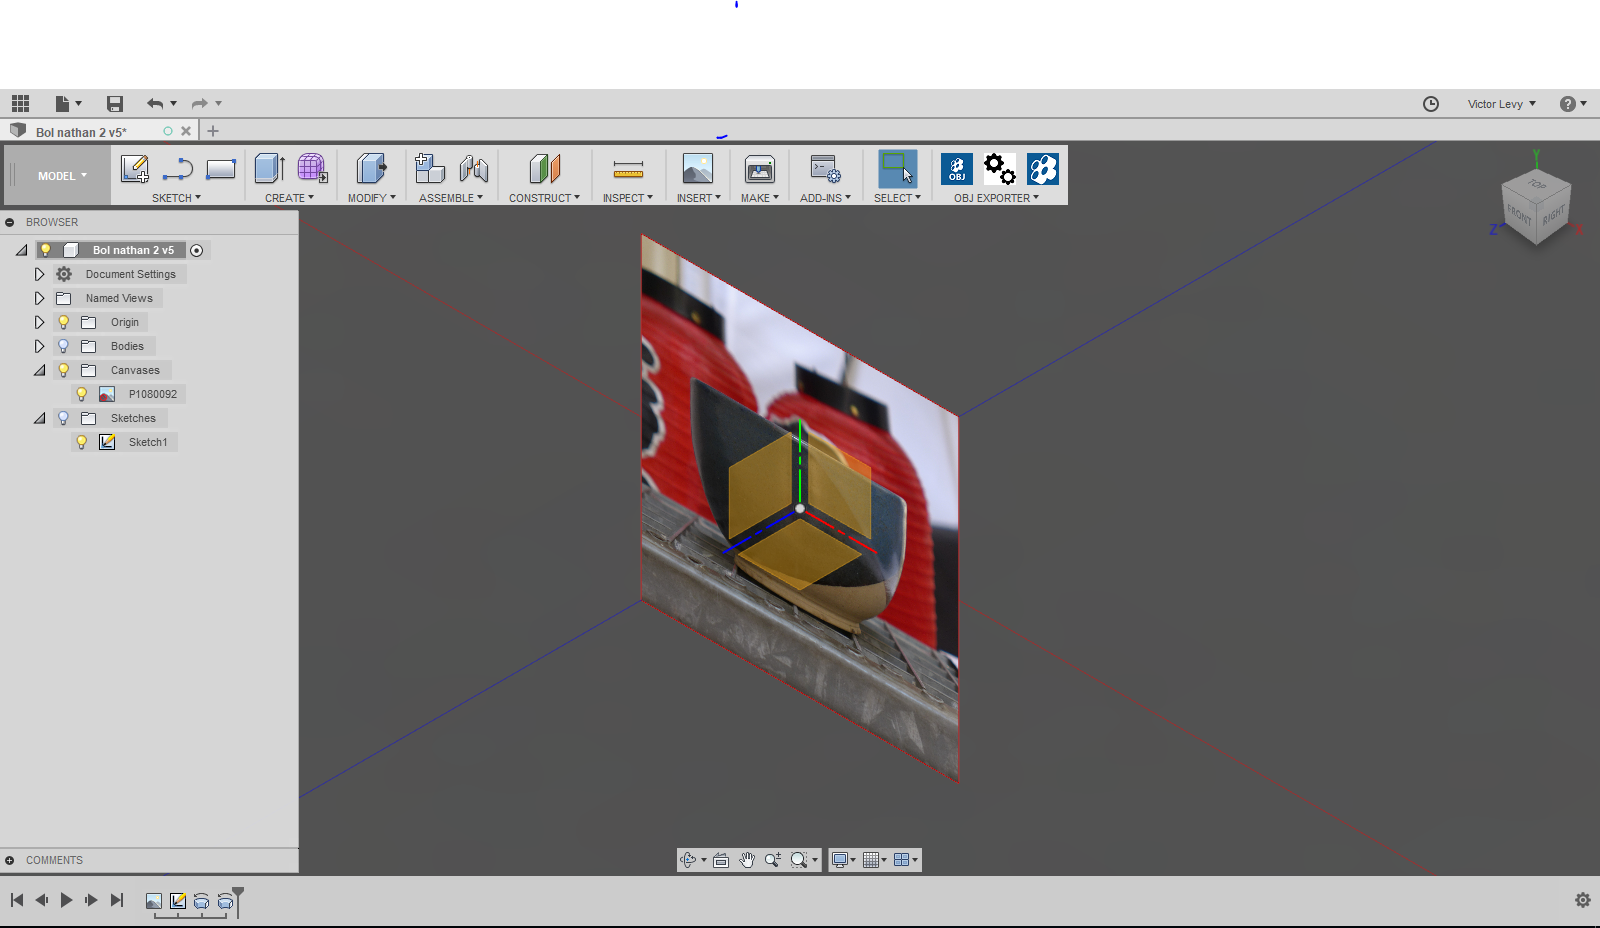Collapse the Canvases folder
The image size is (1600, 928).
click(40, 370)
